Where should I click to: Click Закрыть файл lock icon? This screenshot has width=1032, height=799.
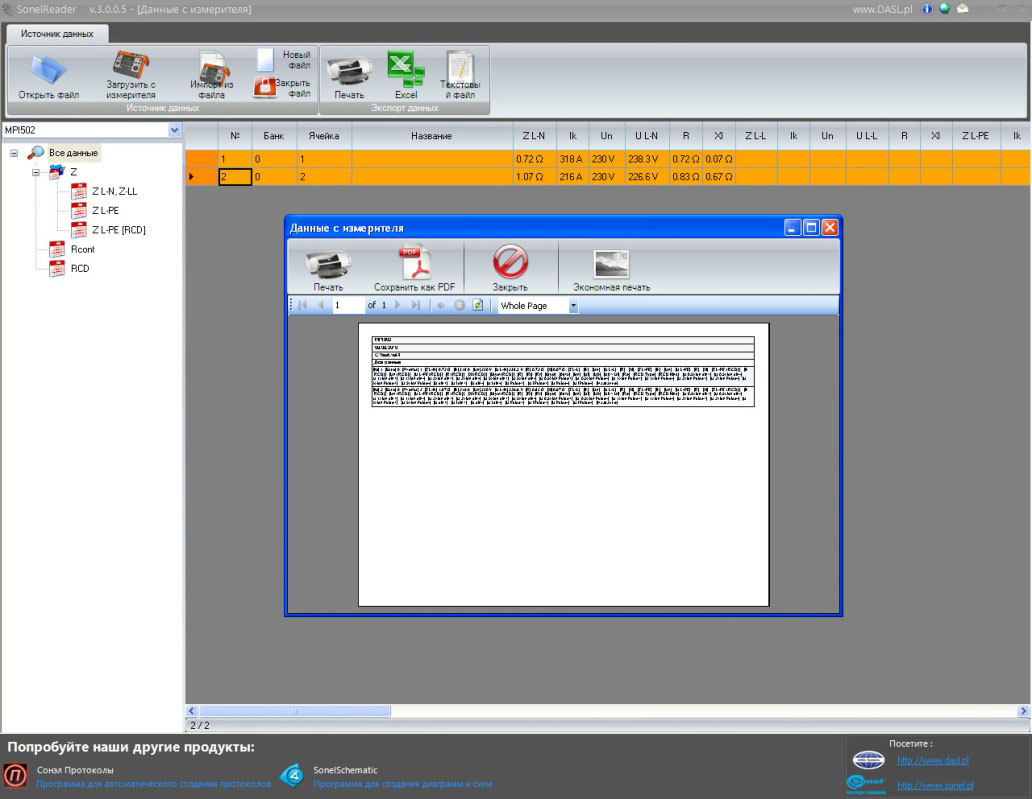[265, 87]
